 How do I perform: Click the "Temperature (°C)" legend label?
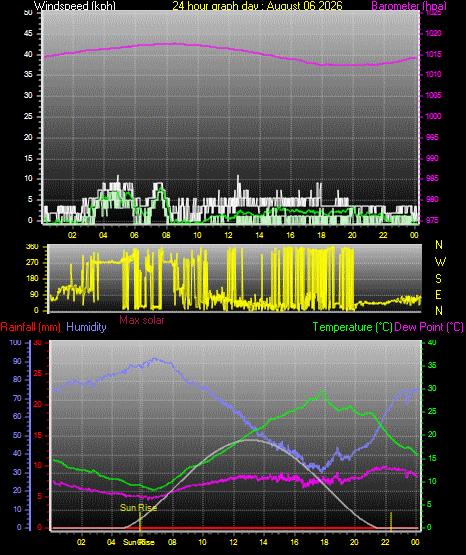(352, 327)
